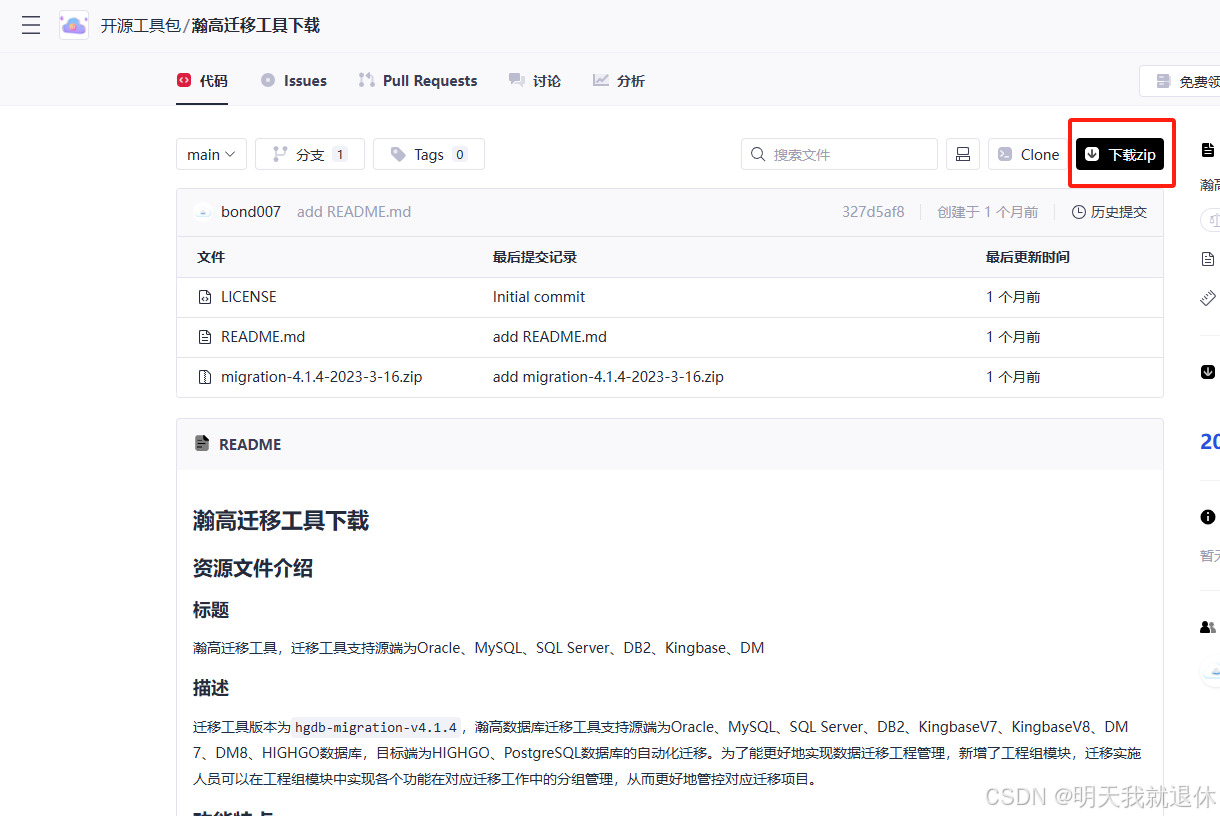Click the LICENSE file icon
The width and height of the screenshot is (1220, 816).
(205, 297)
